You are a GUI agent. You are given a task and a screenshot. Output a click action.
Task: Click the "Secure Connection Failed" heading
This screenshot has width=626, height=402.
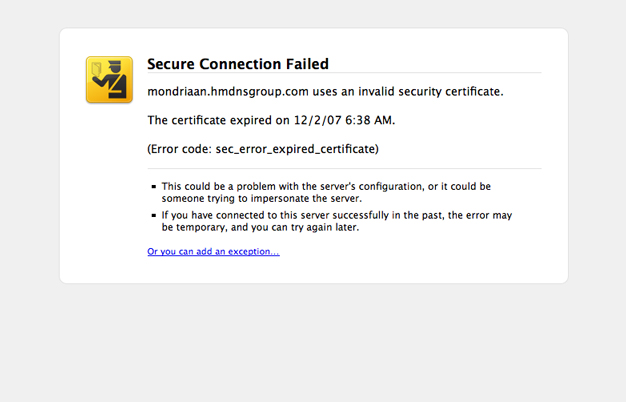pos(238,64)
